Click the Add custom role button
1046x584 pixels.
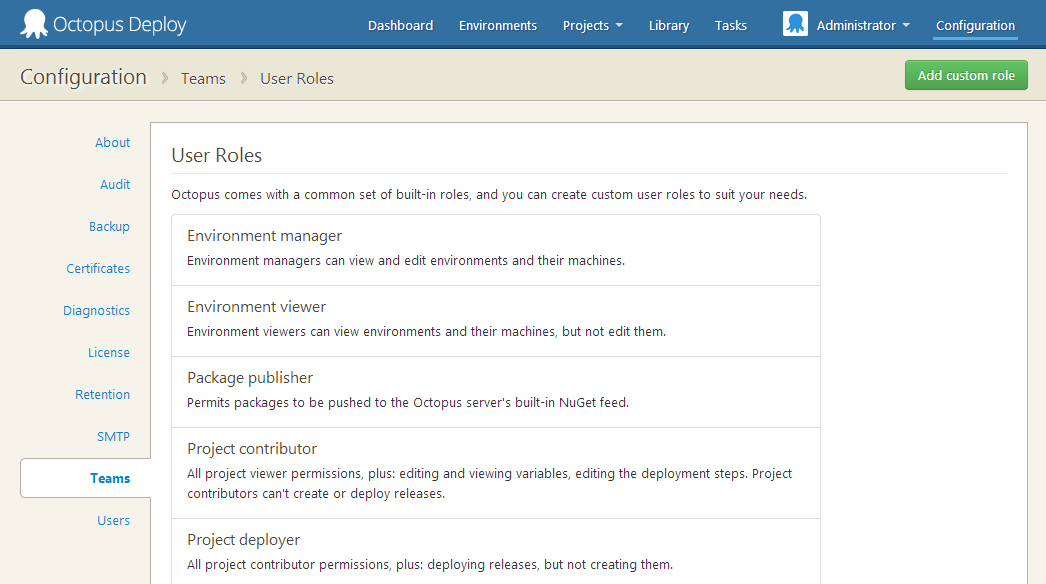965,74
